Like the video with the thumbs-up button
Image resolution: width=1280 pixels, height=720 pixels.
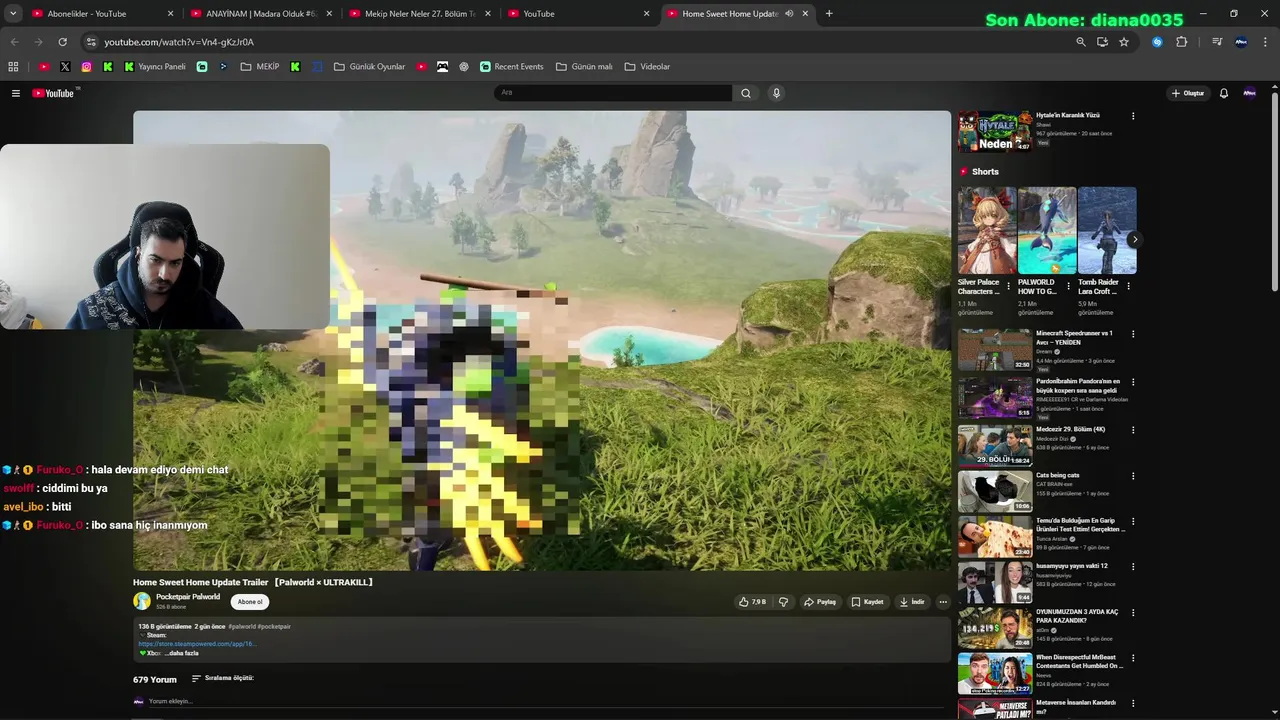tap(752, 602)
